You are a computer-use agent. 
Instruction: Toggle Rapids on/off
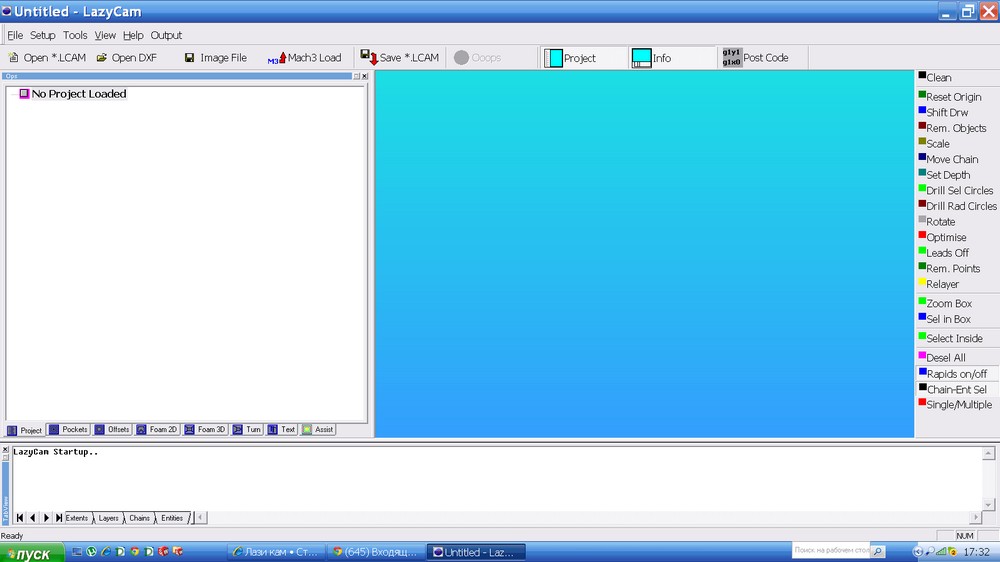(x=957, y=374)
